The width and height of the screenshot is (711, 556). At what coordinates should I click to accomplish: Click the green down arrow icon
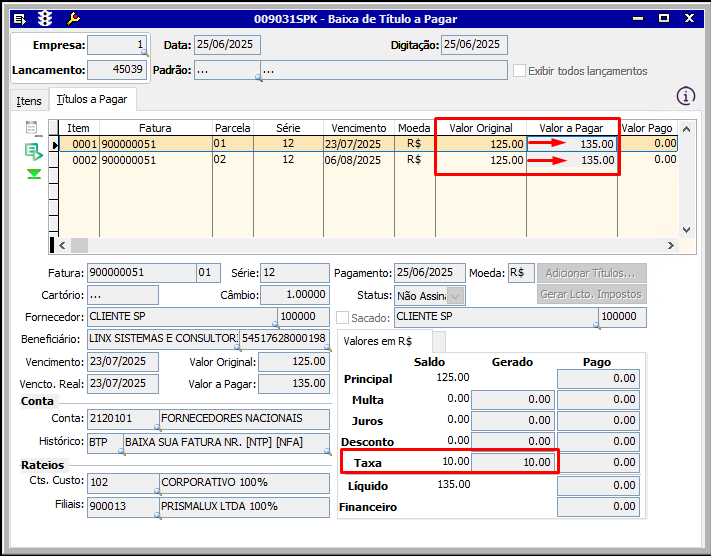click(x=33, y=174)
